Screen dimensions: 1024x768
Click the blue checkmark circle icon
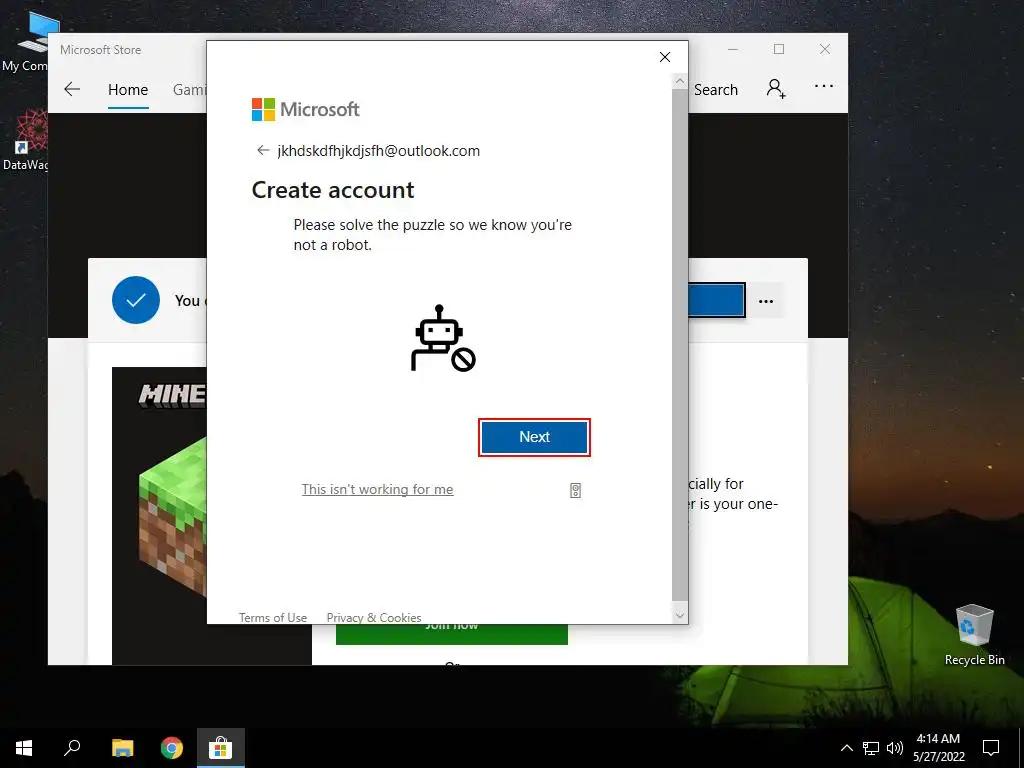coord(136,300)
